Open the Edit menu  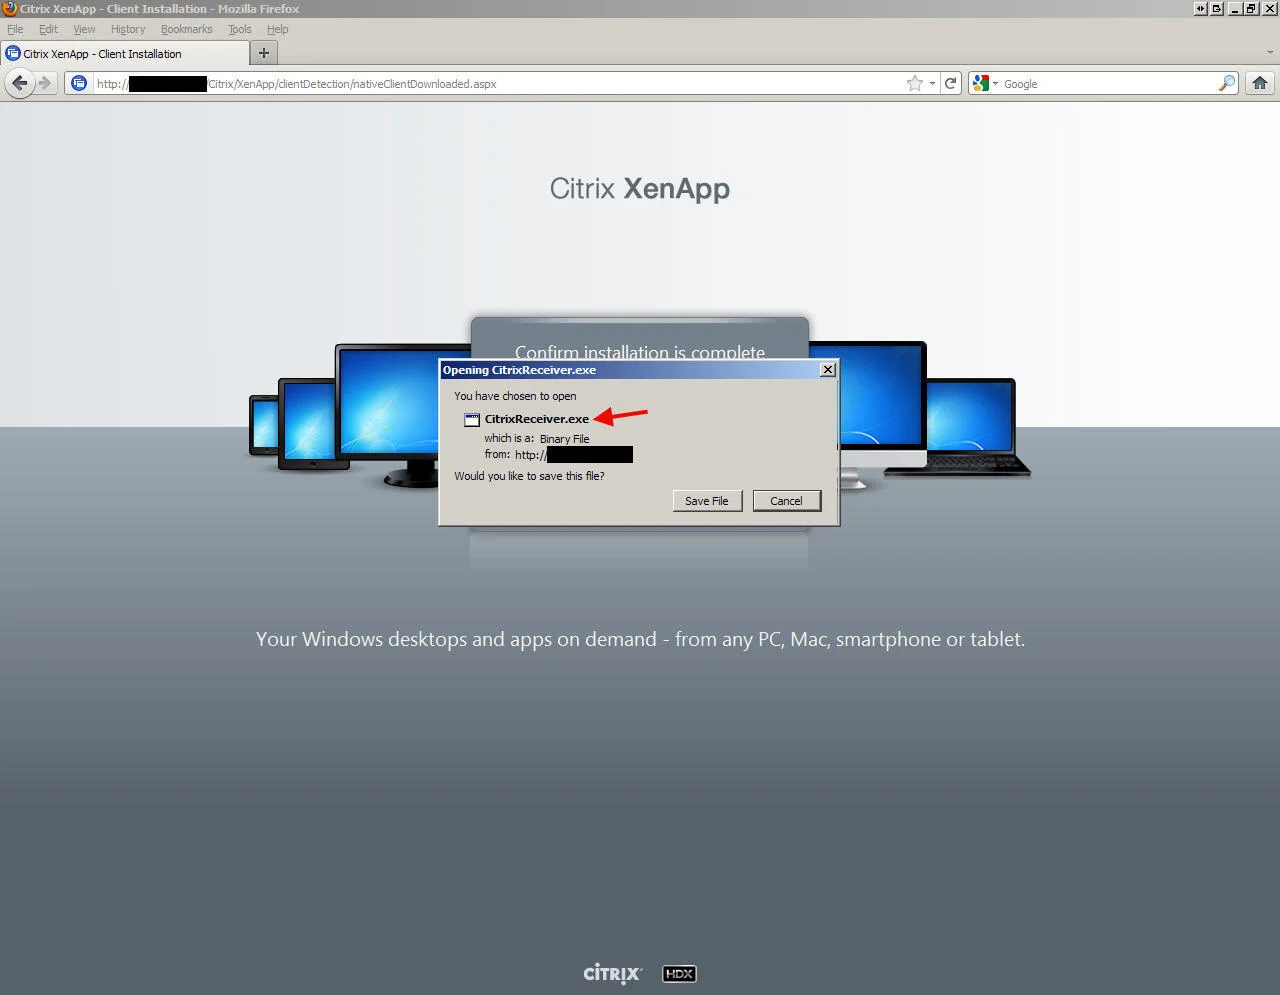click(x=48, y=29)
